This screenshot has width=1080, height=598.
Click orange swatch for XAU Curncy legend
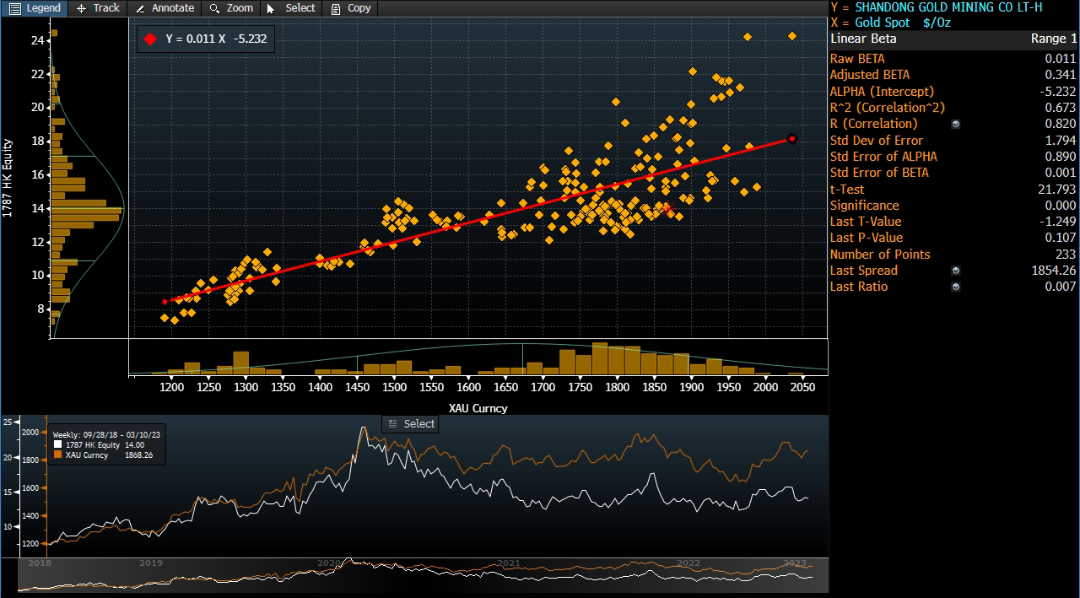pyautogui.click(x=58, y=455)
